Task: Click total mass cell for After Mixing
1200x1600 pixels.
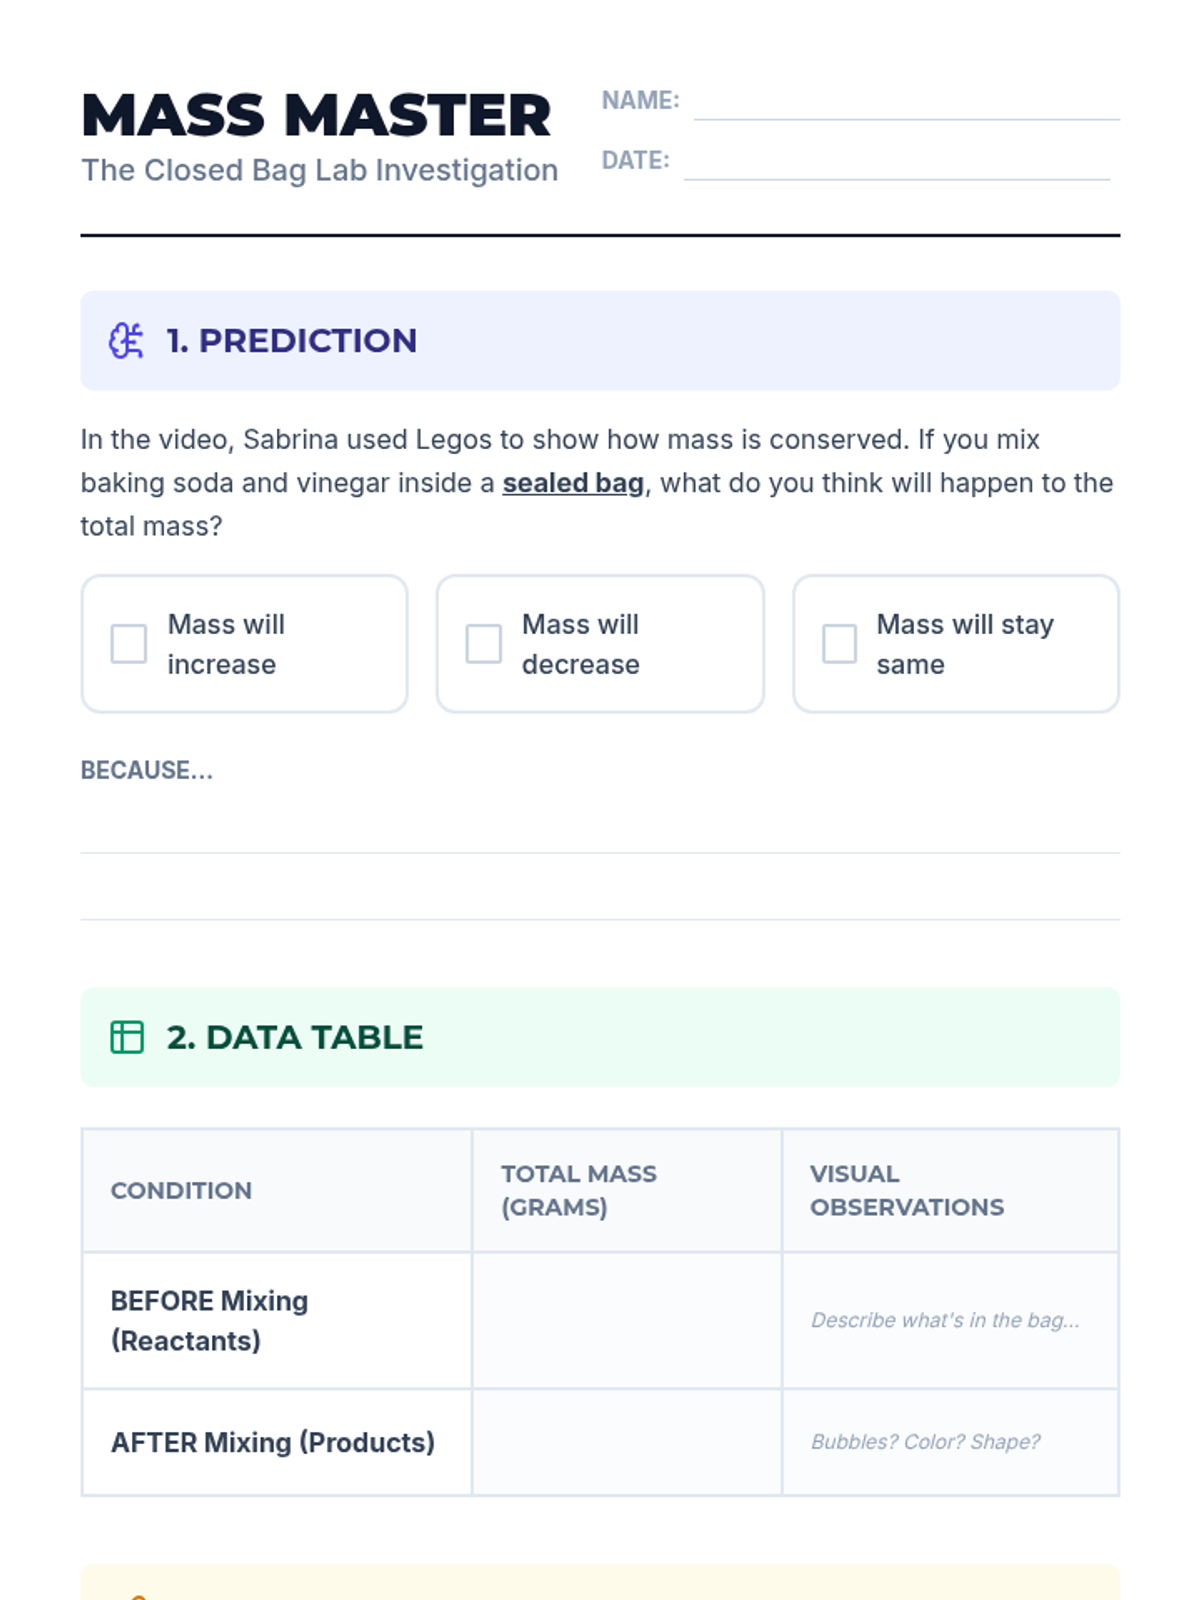Action: 626,1442
